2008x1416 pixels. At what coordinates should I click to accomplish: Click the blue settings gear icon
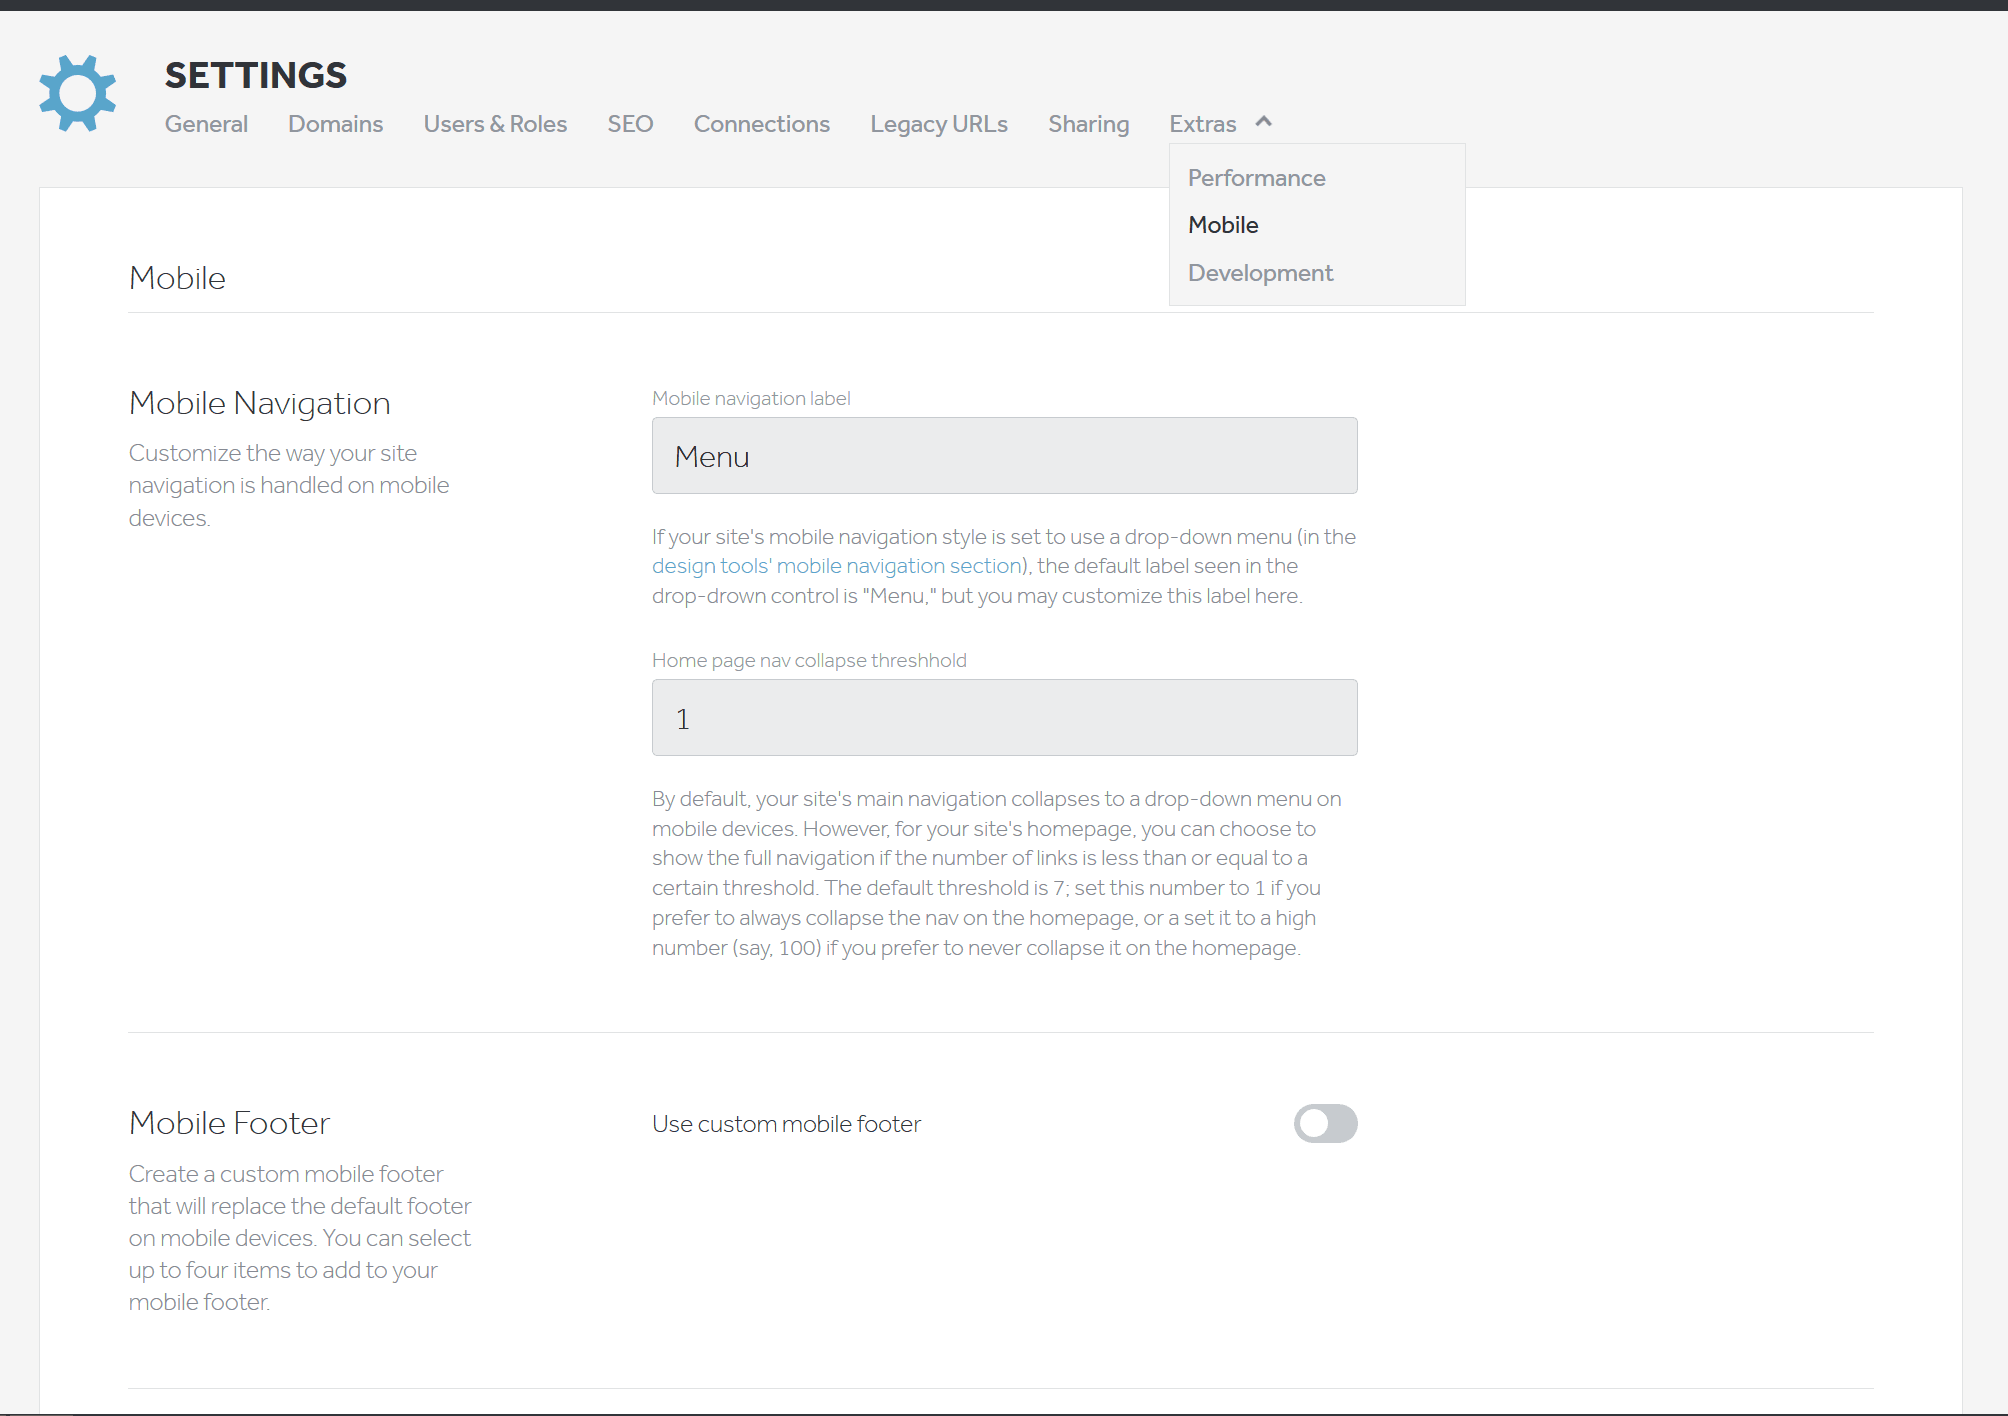click(78, 93)
